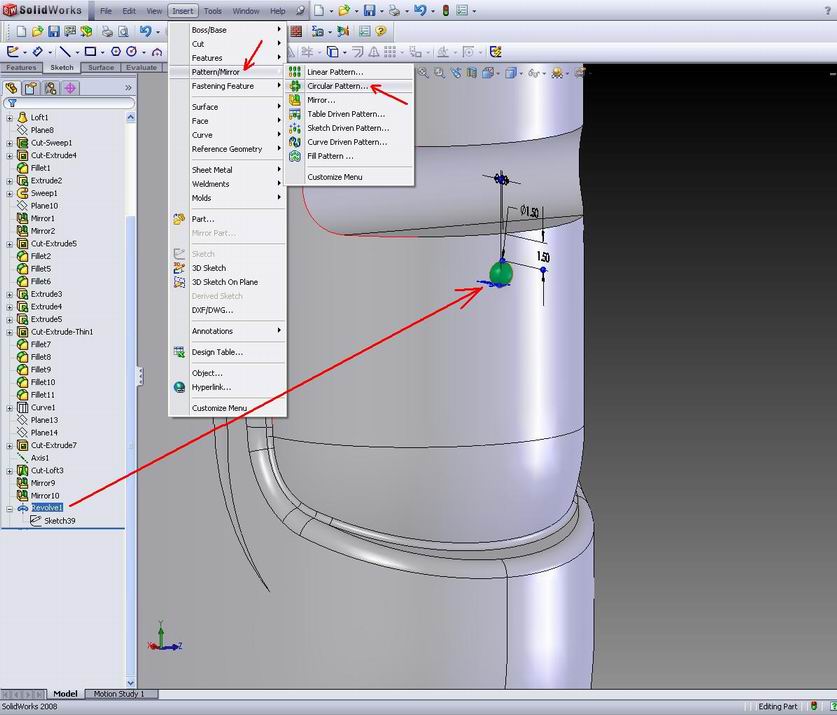Activate the Sketch tool icon

[x=13, y=50]
